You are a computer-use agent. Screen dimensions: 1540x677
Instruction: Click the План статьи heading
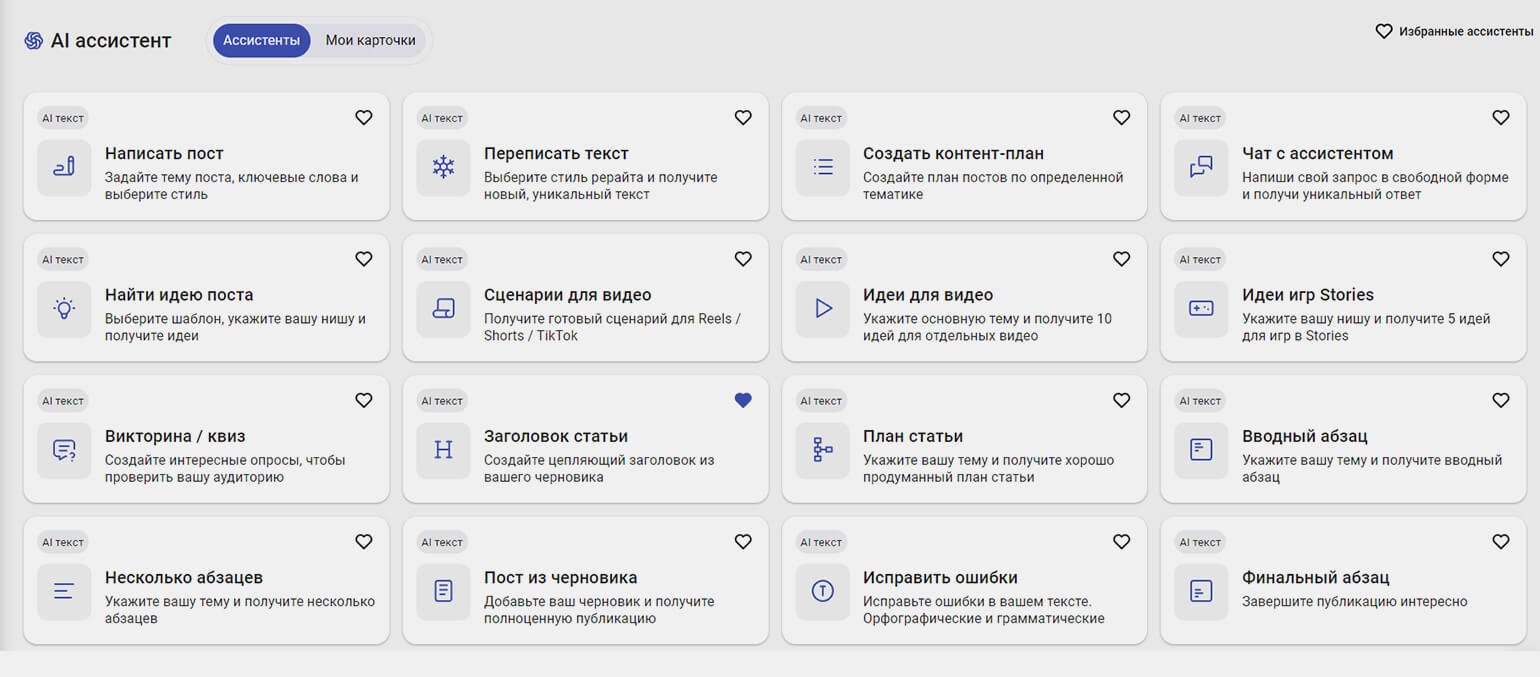pyautogui.click(x=913, y=436)
